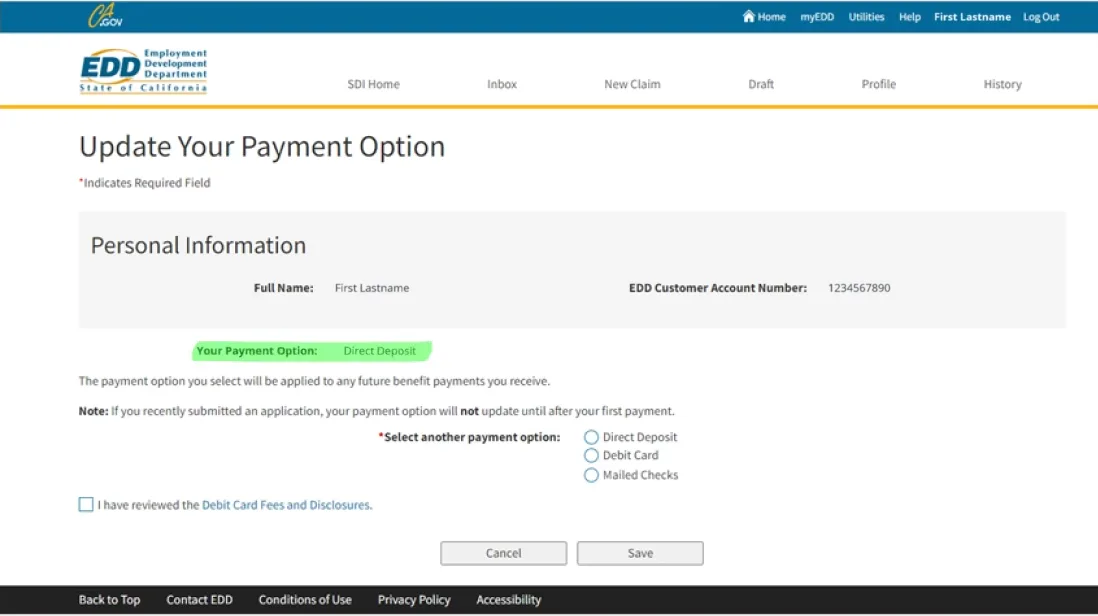Viewport: 1098px width, 616px height.
Task: Go to the Profile tab
Action: coord(878,84)
